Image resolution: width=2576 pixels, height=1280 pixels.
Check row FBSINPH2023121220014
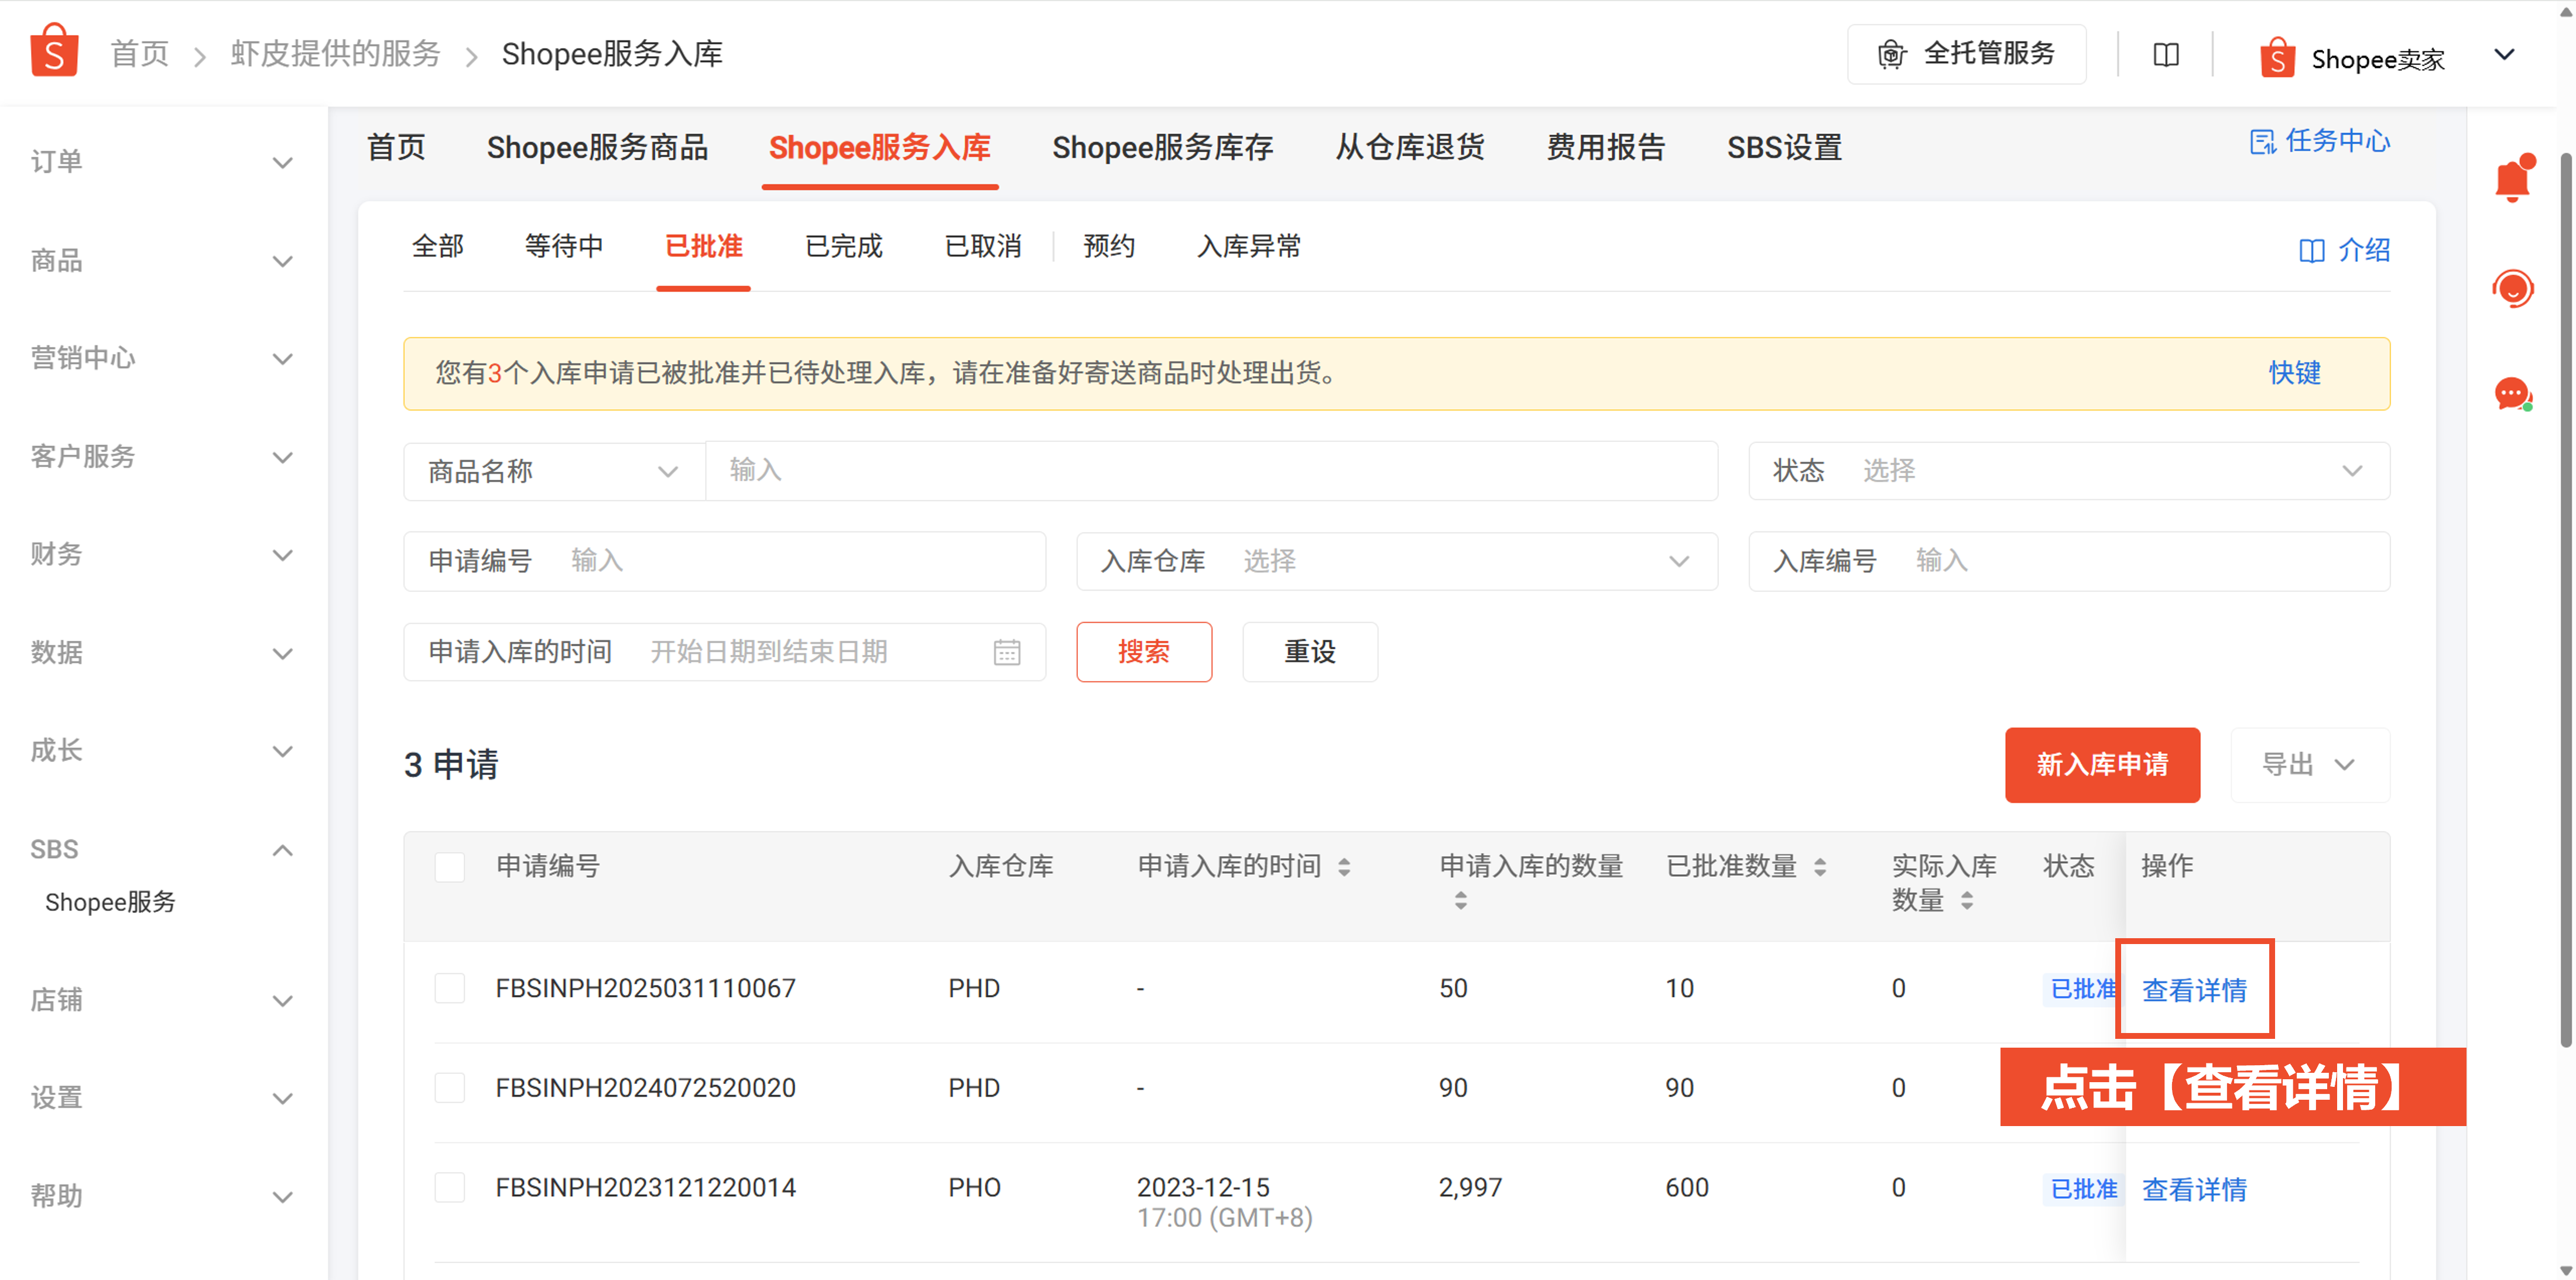(x=450, y=1188)
